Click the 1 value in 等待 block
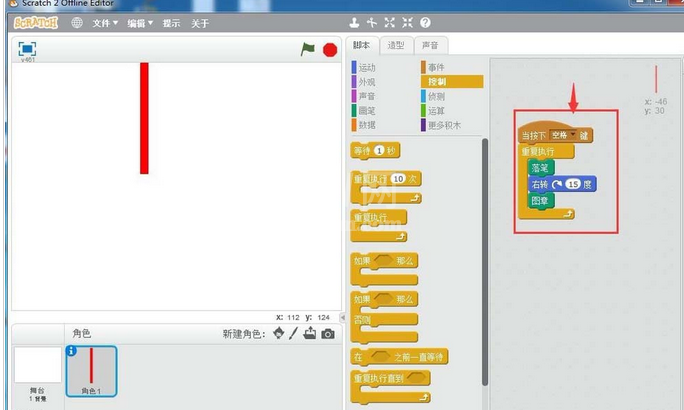 pyautogui.click(x=379, y=150)
